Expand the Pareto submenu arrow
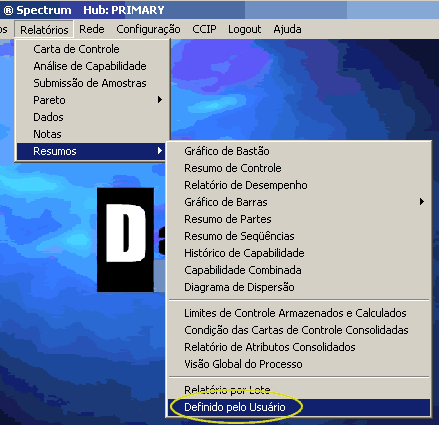This screenshot has height=425, width=439. 160,100
